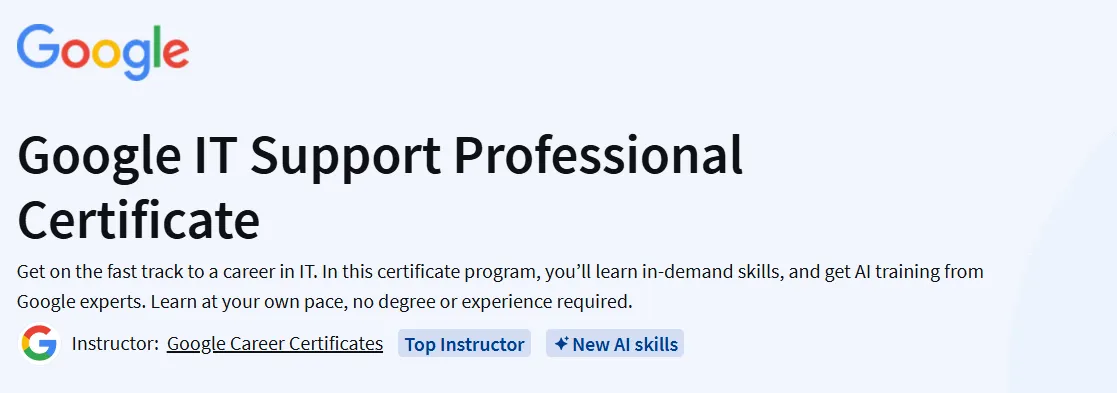This screenshot has height=393, width=1117.
Task: Click the multicolor Google logo at top
Action: pyautogui.click(x=103, y=51)
